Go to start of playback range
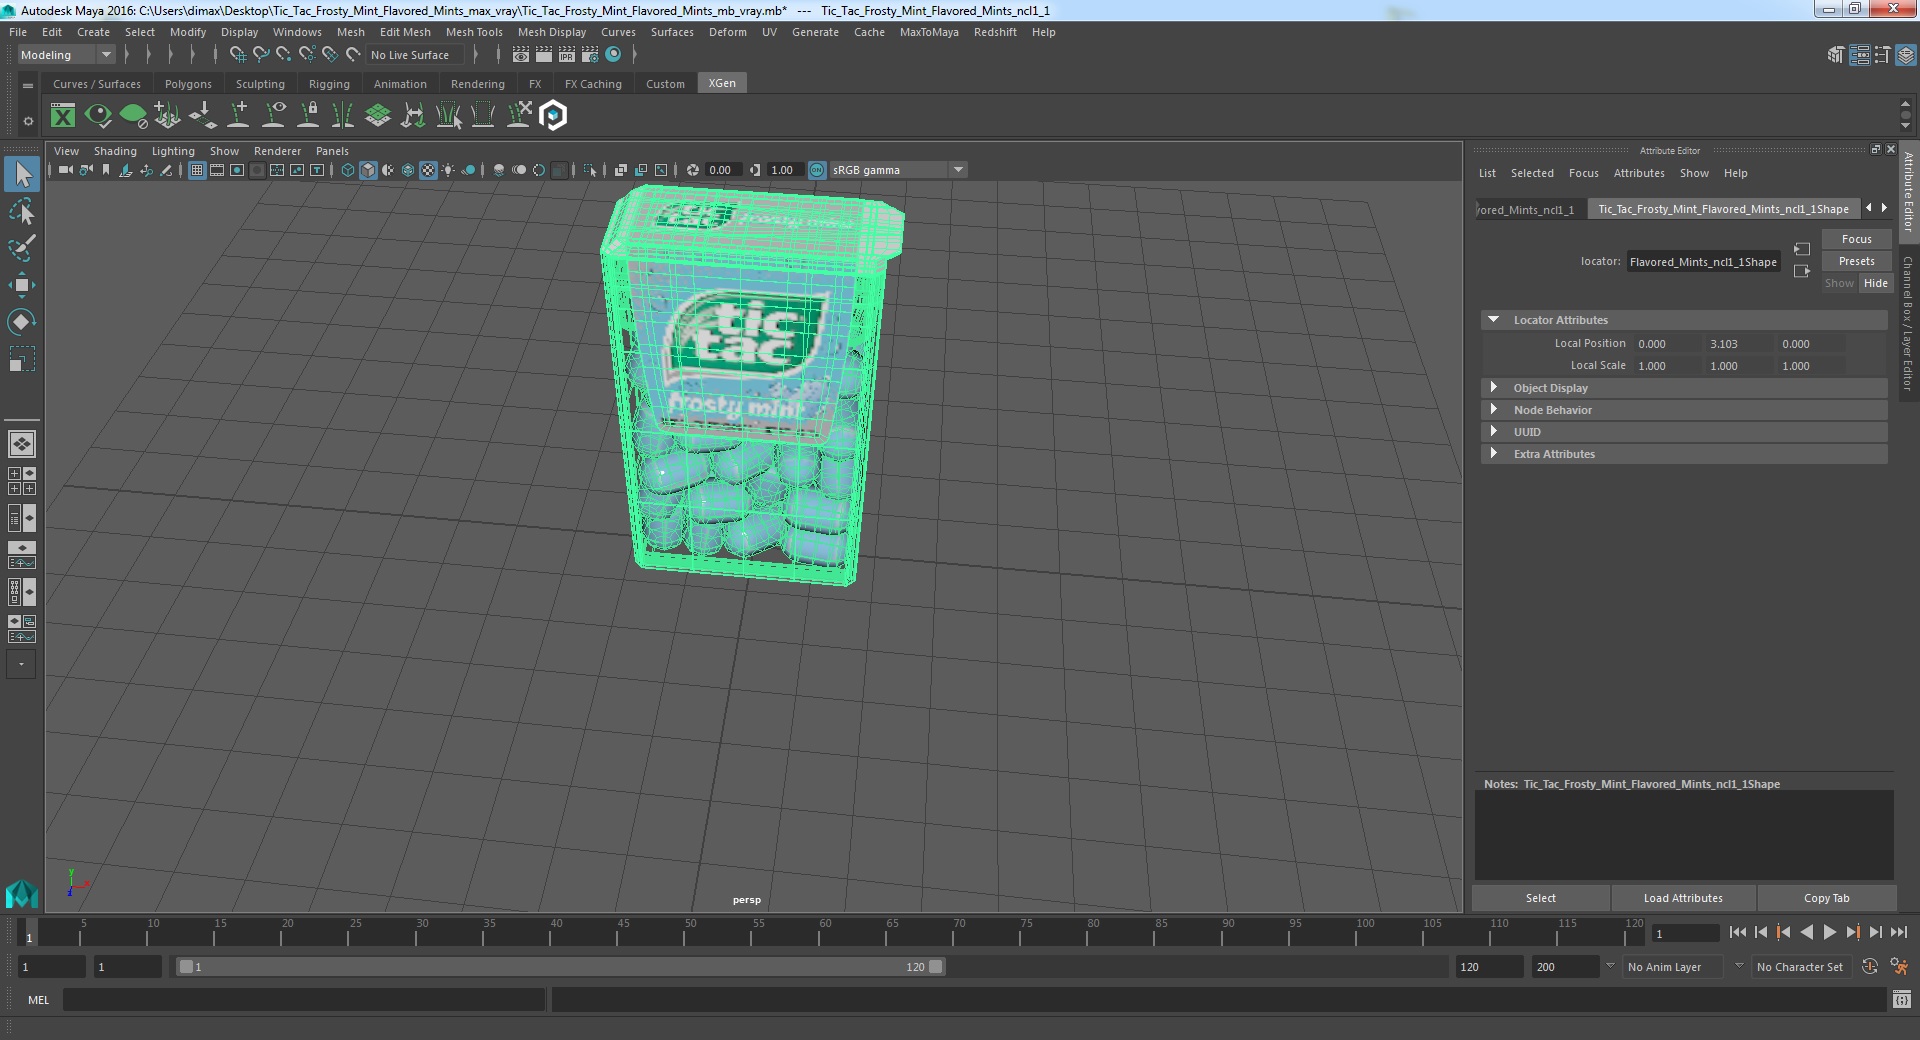This screenshot has height=1040, width=1920. pos(1738,932)
